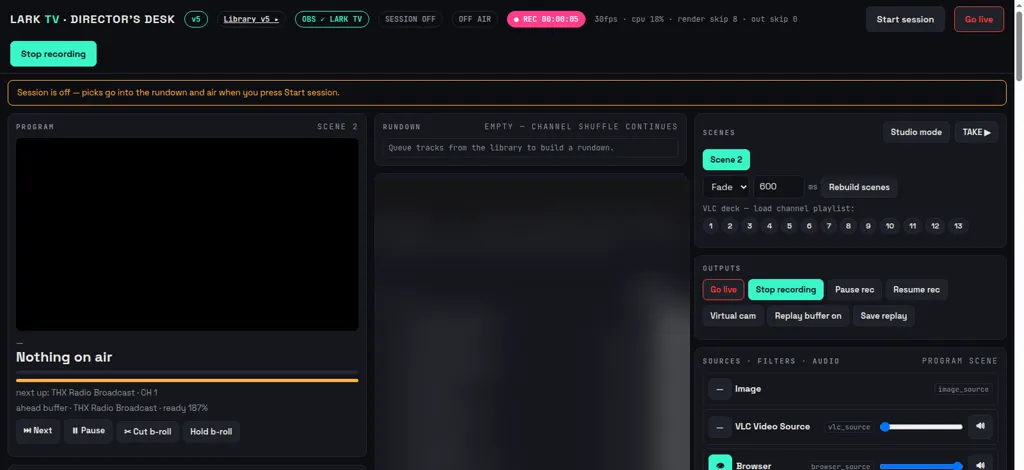Load channel playlist 2
Image resolution: width=1024 pixels, height=470 pixels.
tap(730, 226)
